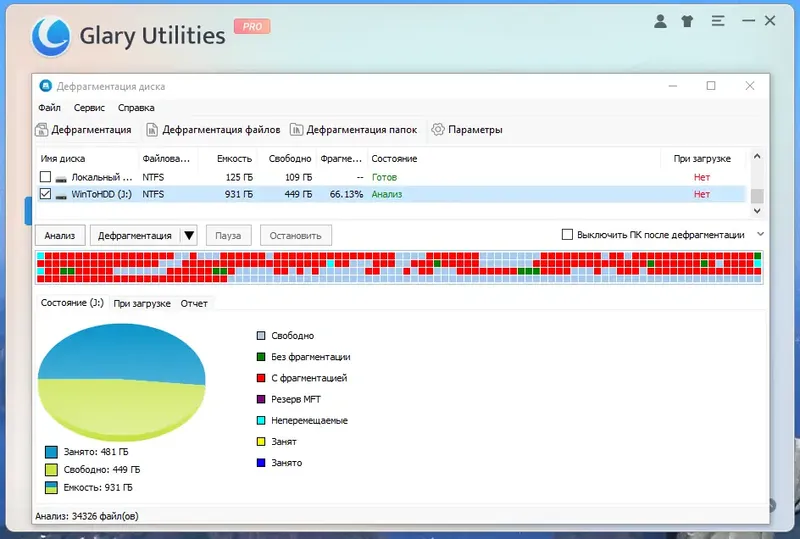800x539 pixels.
Task: Minimize the Glary Utilities main window
Action: [748, 21]
